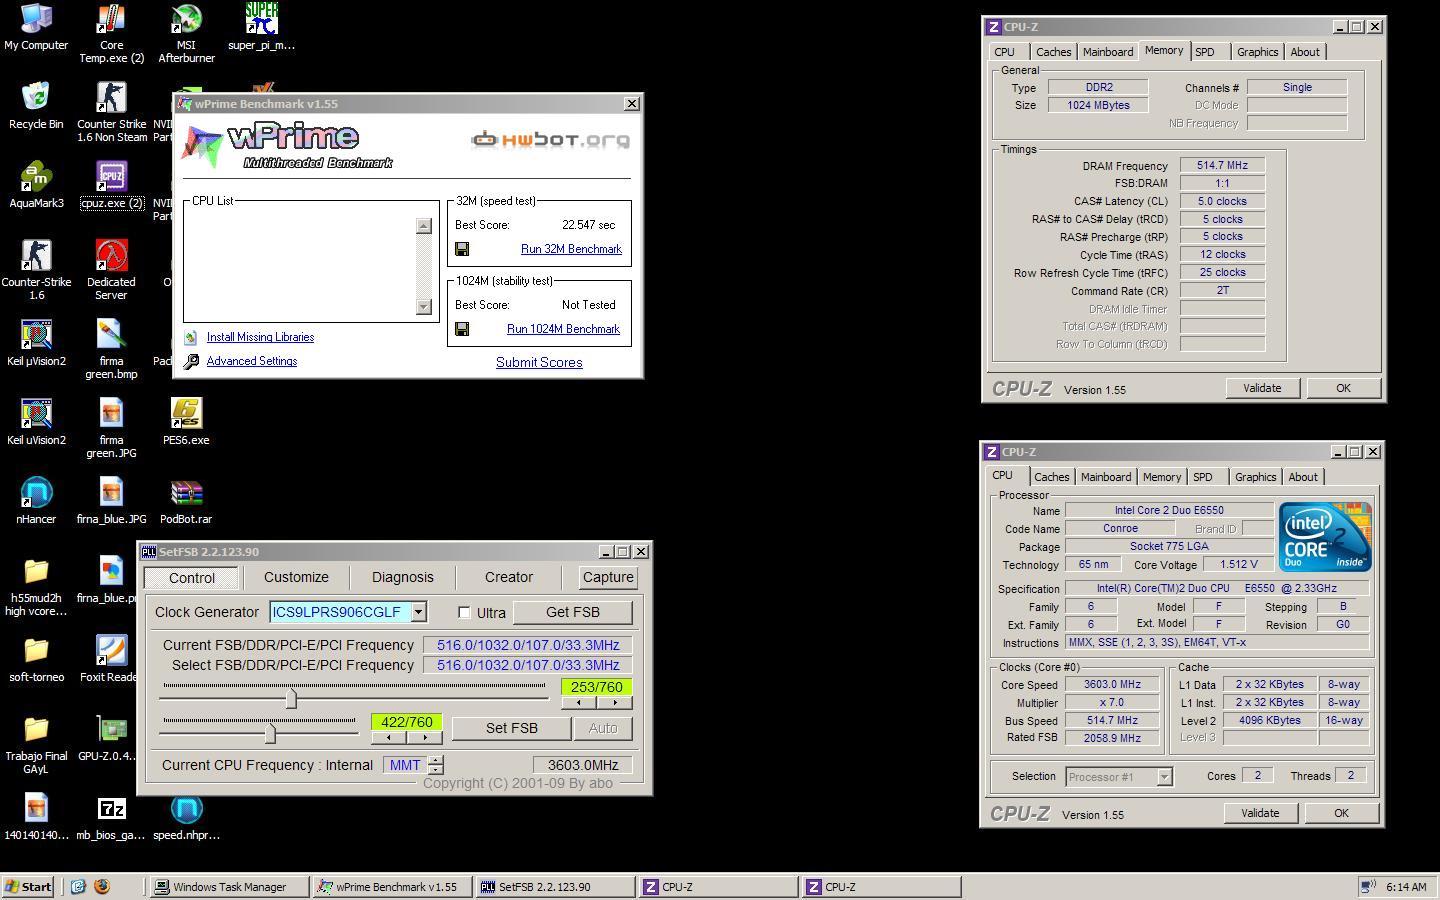The width and height of the screenshot is (1440, 900).
Task: Open About tab in upper CPU-Z window
Action: coord(1305,52)
